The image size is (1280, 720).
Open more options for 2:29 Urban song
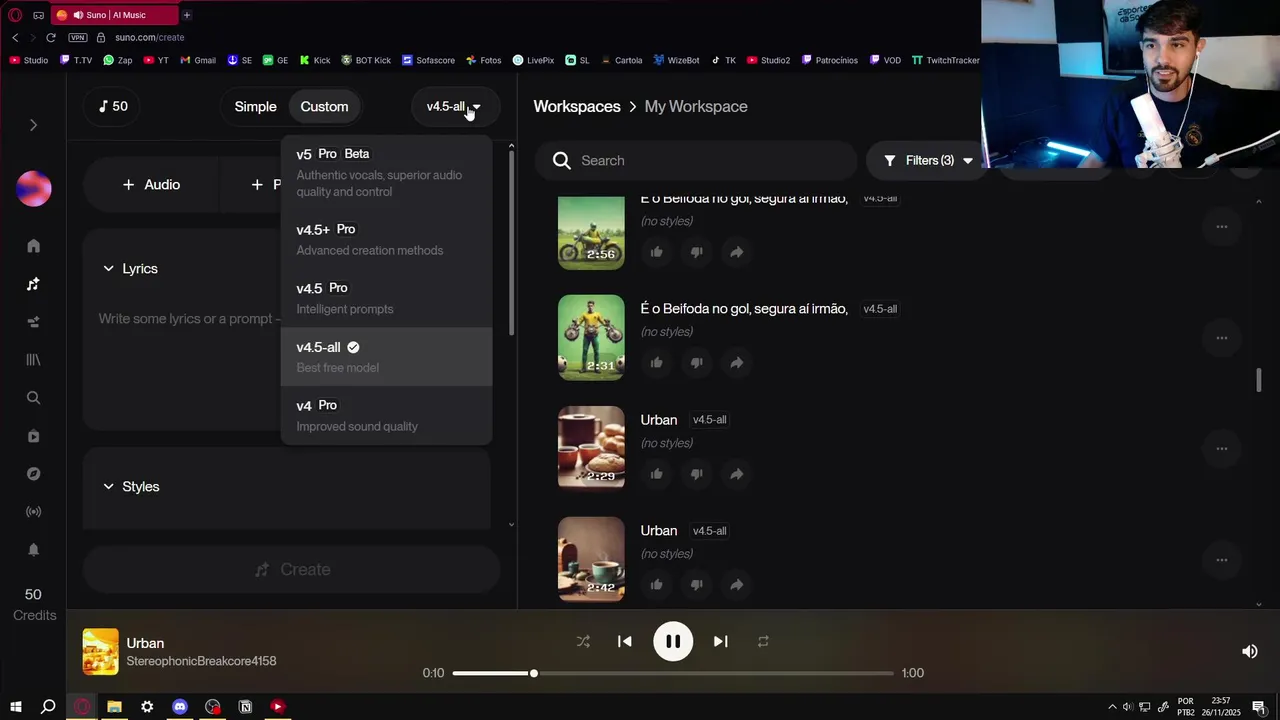[1221, 449]
